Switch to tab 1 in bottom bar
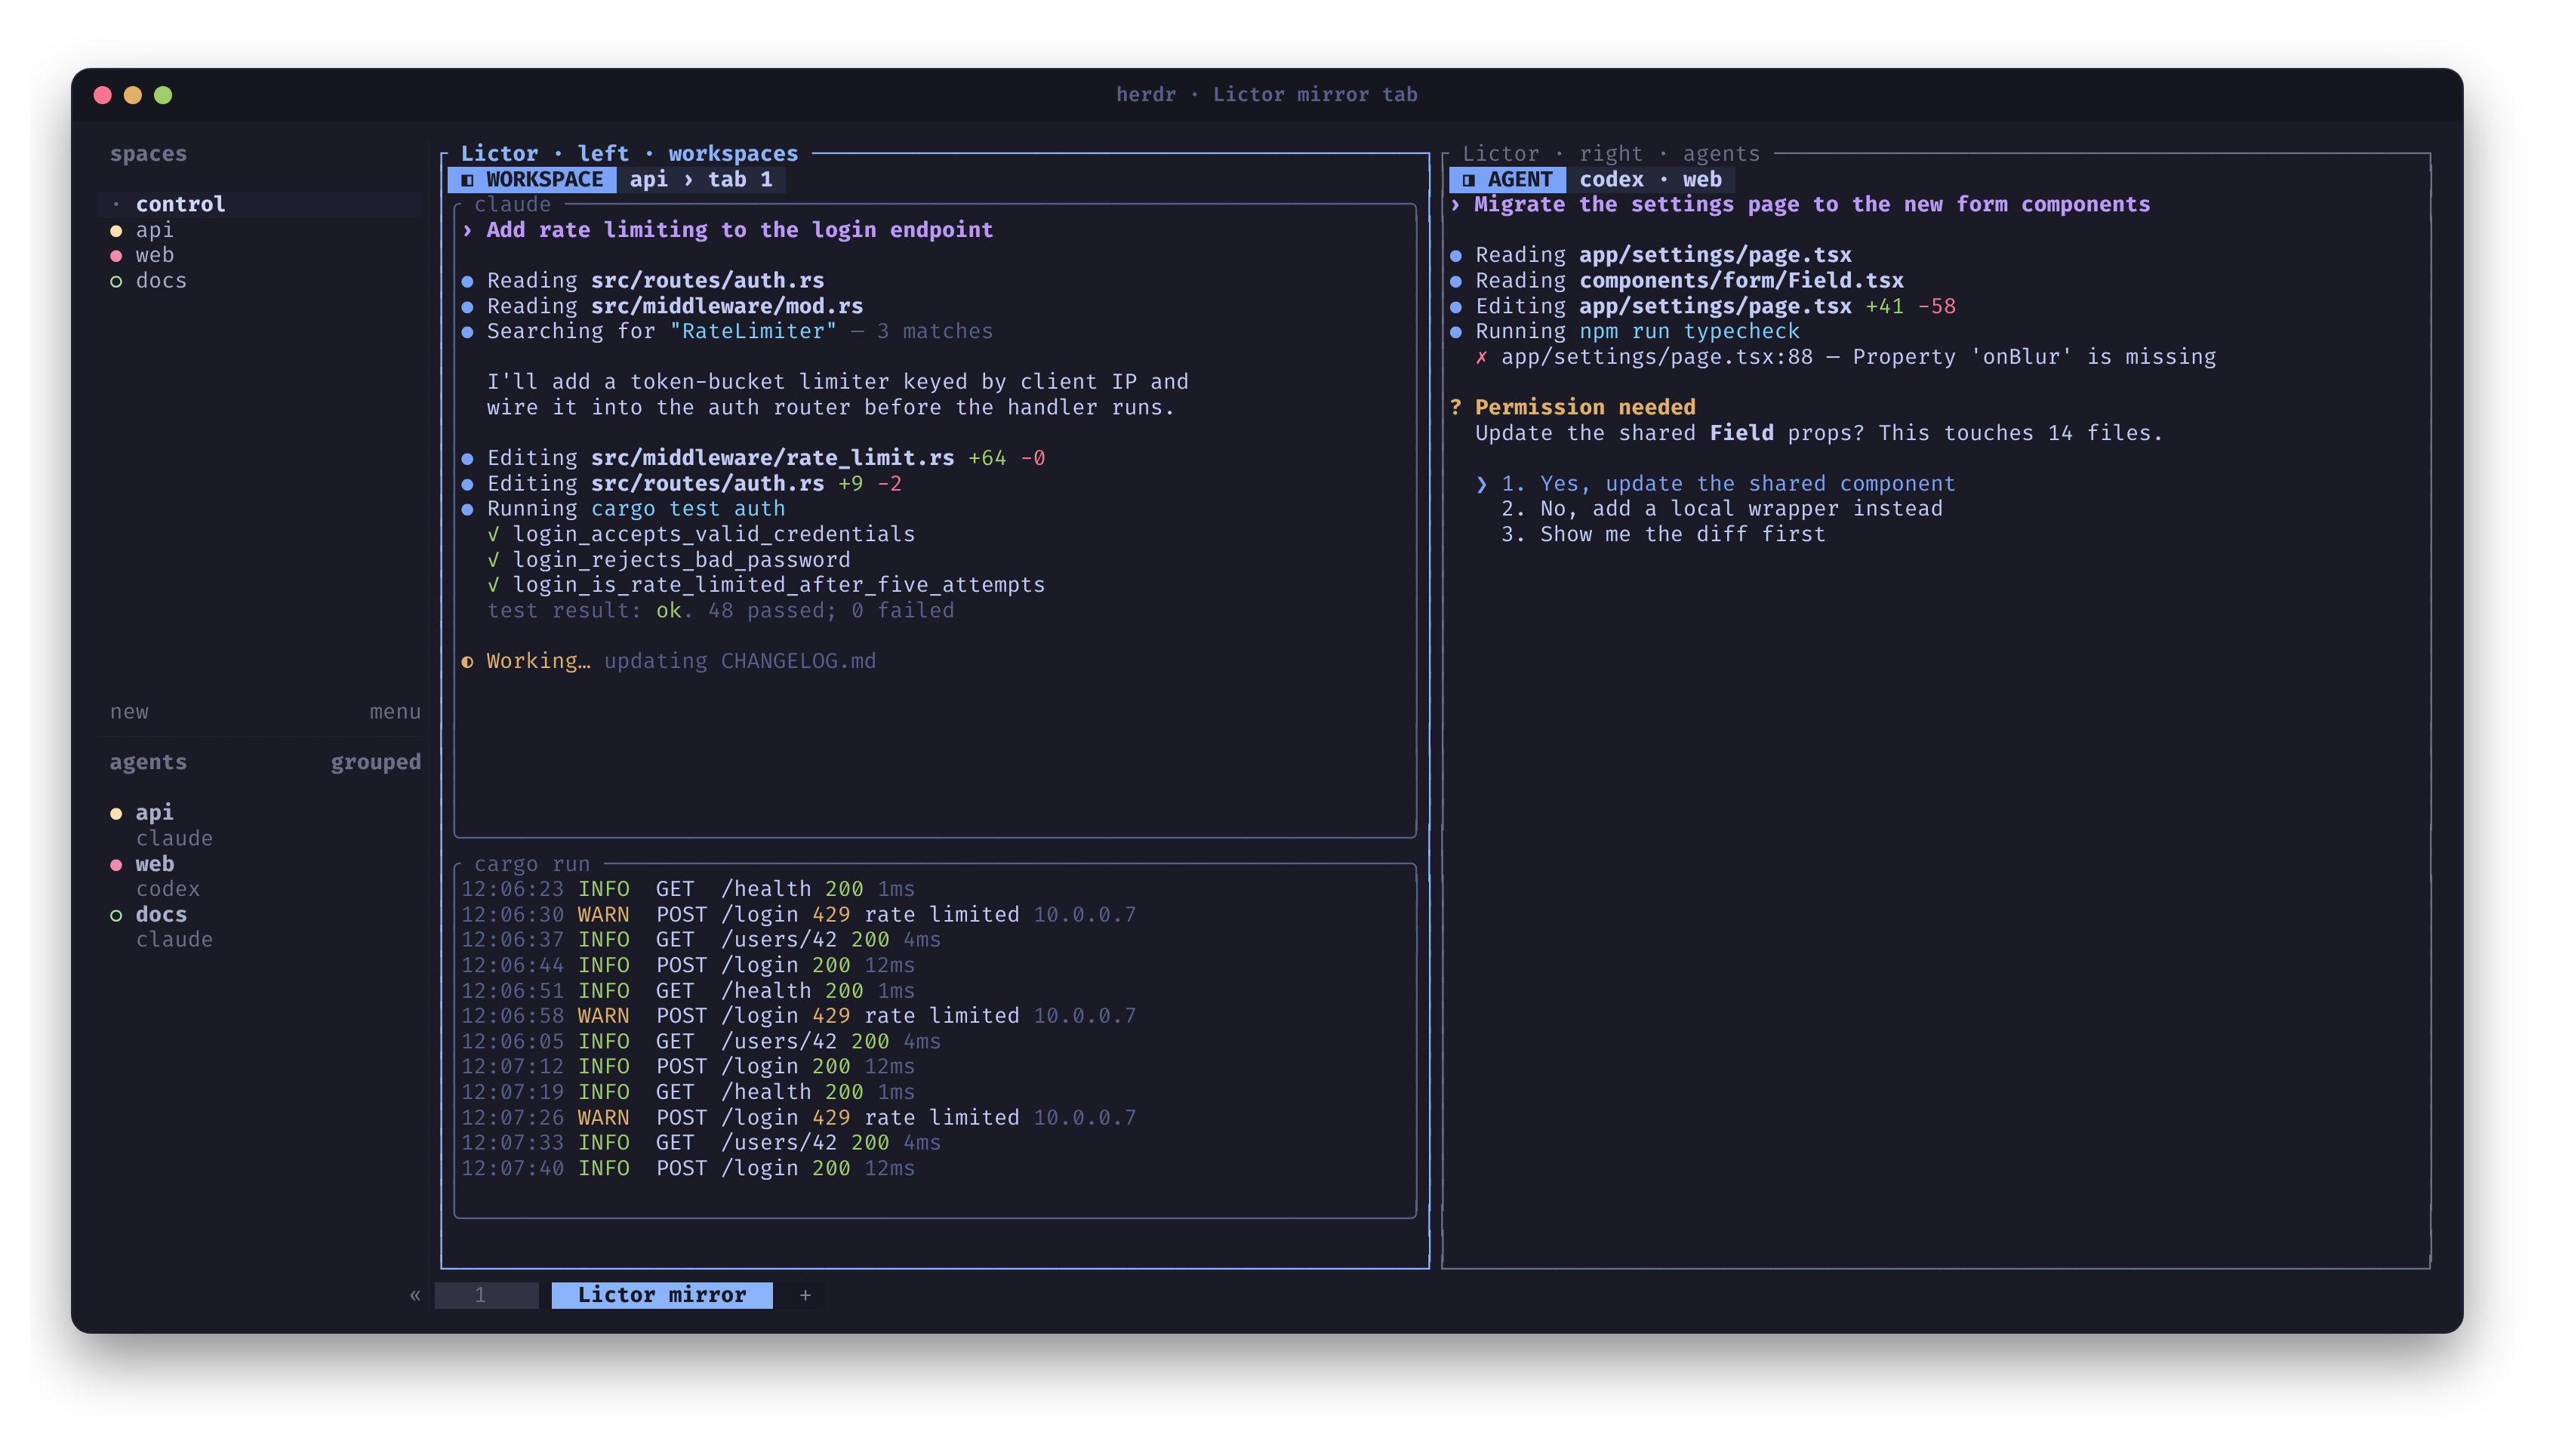The image size is (2559, 1456). [x=486, y=1295]
